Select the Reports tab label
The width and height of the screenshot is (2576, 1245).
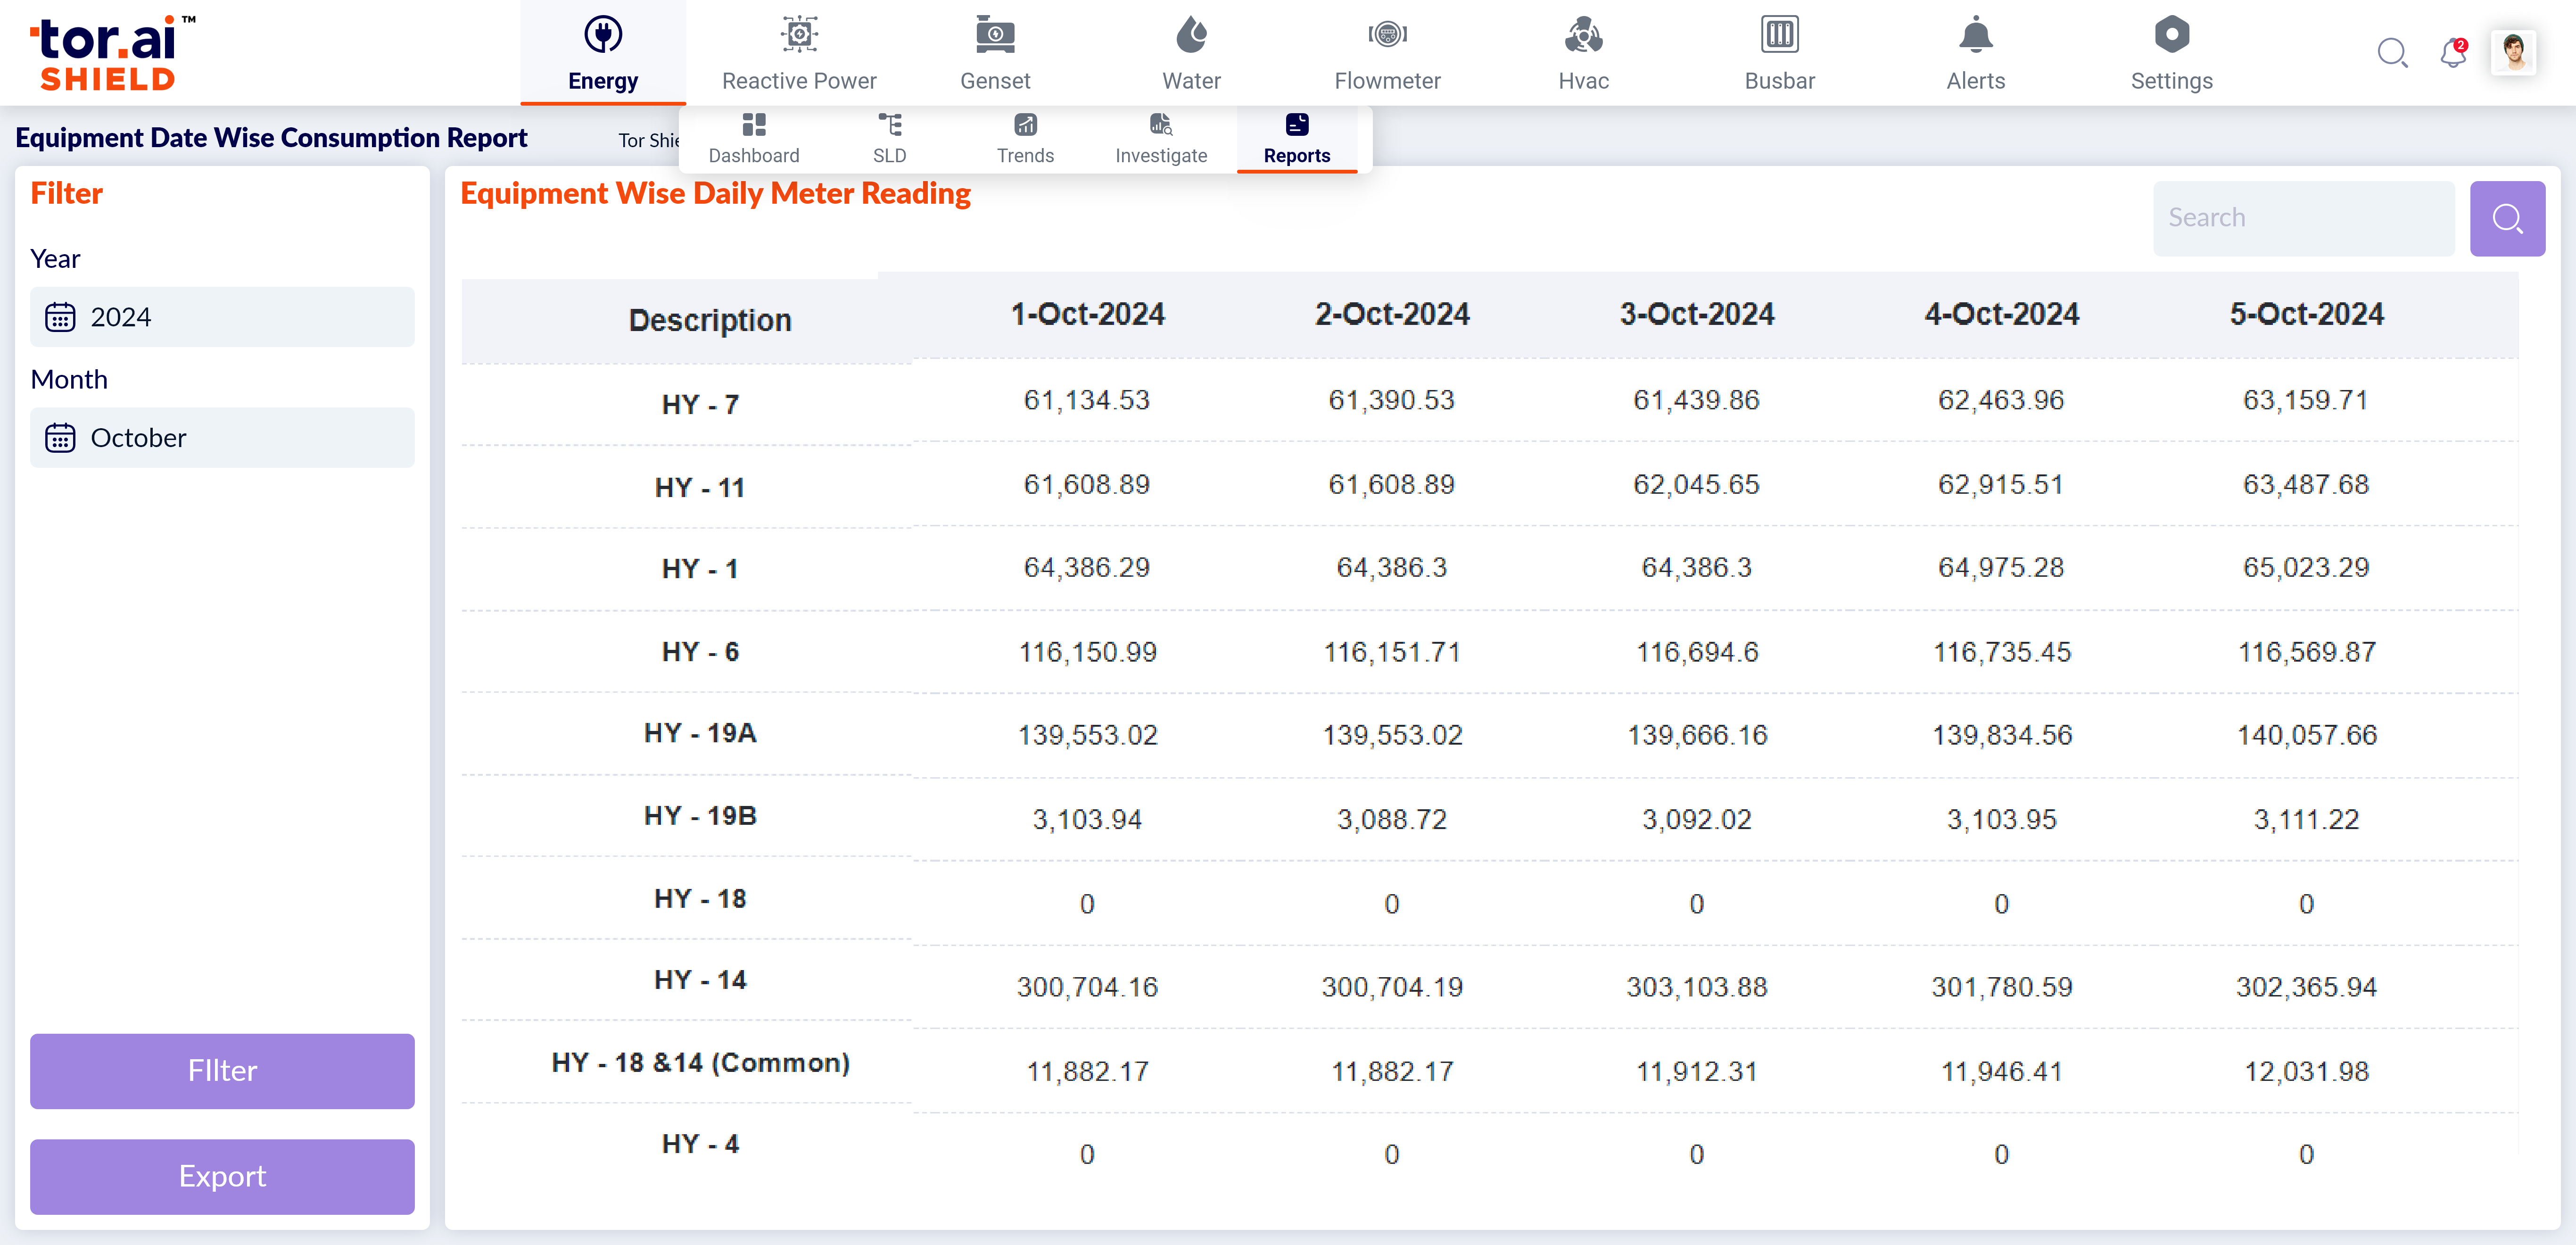pos(1297,156)
